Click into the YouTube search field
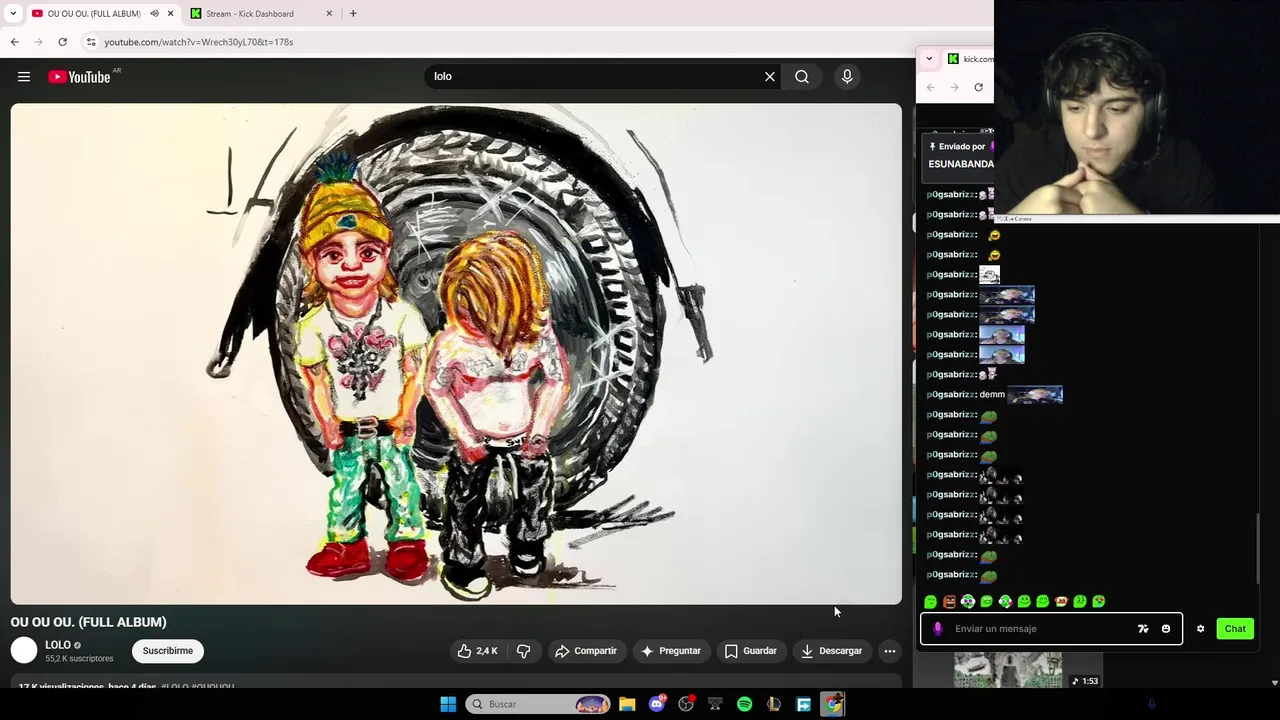This screenshot has width=1280, height=720. click(x=595, y=76)
